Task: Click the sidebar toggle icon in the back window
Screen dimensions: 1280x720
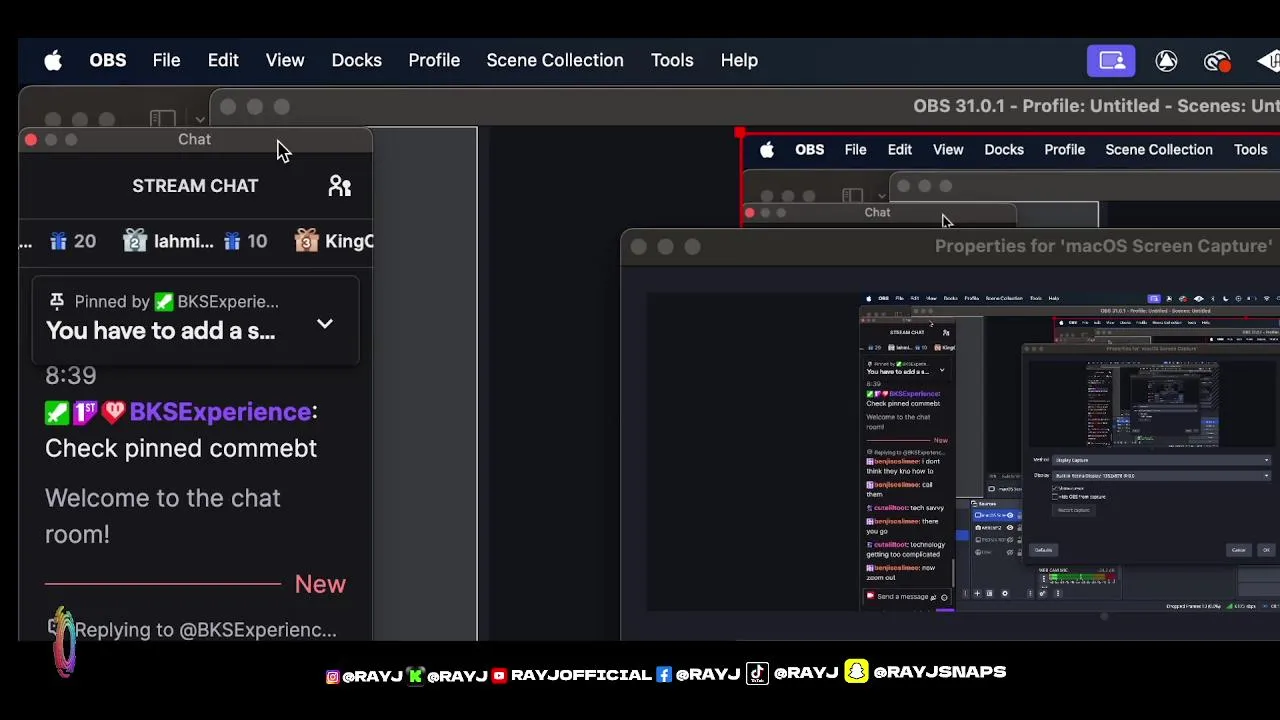Action: [163, 119]
